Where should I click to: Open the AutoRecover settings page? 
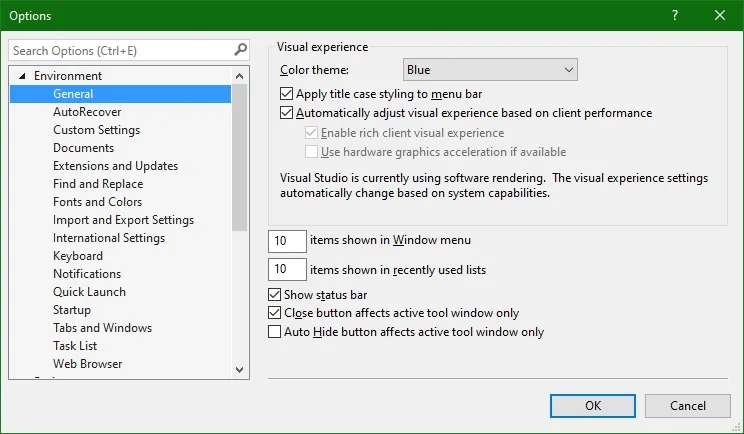[x=87, y=112]
